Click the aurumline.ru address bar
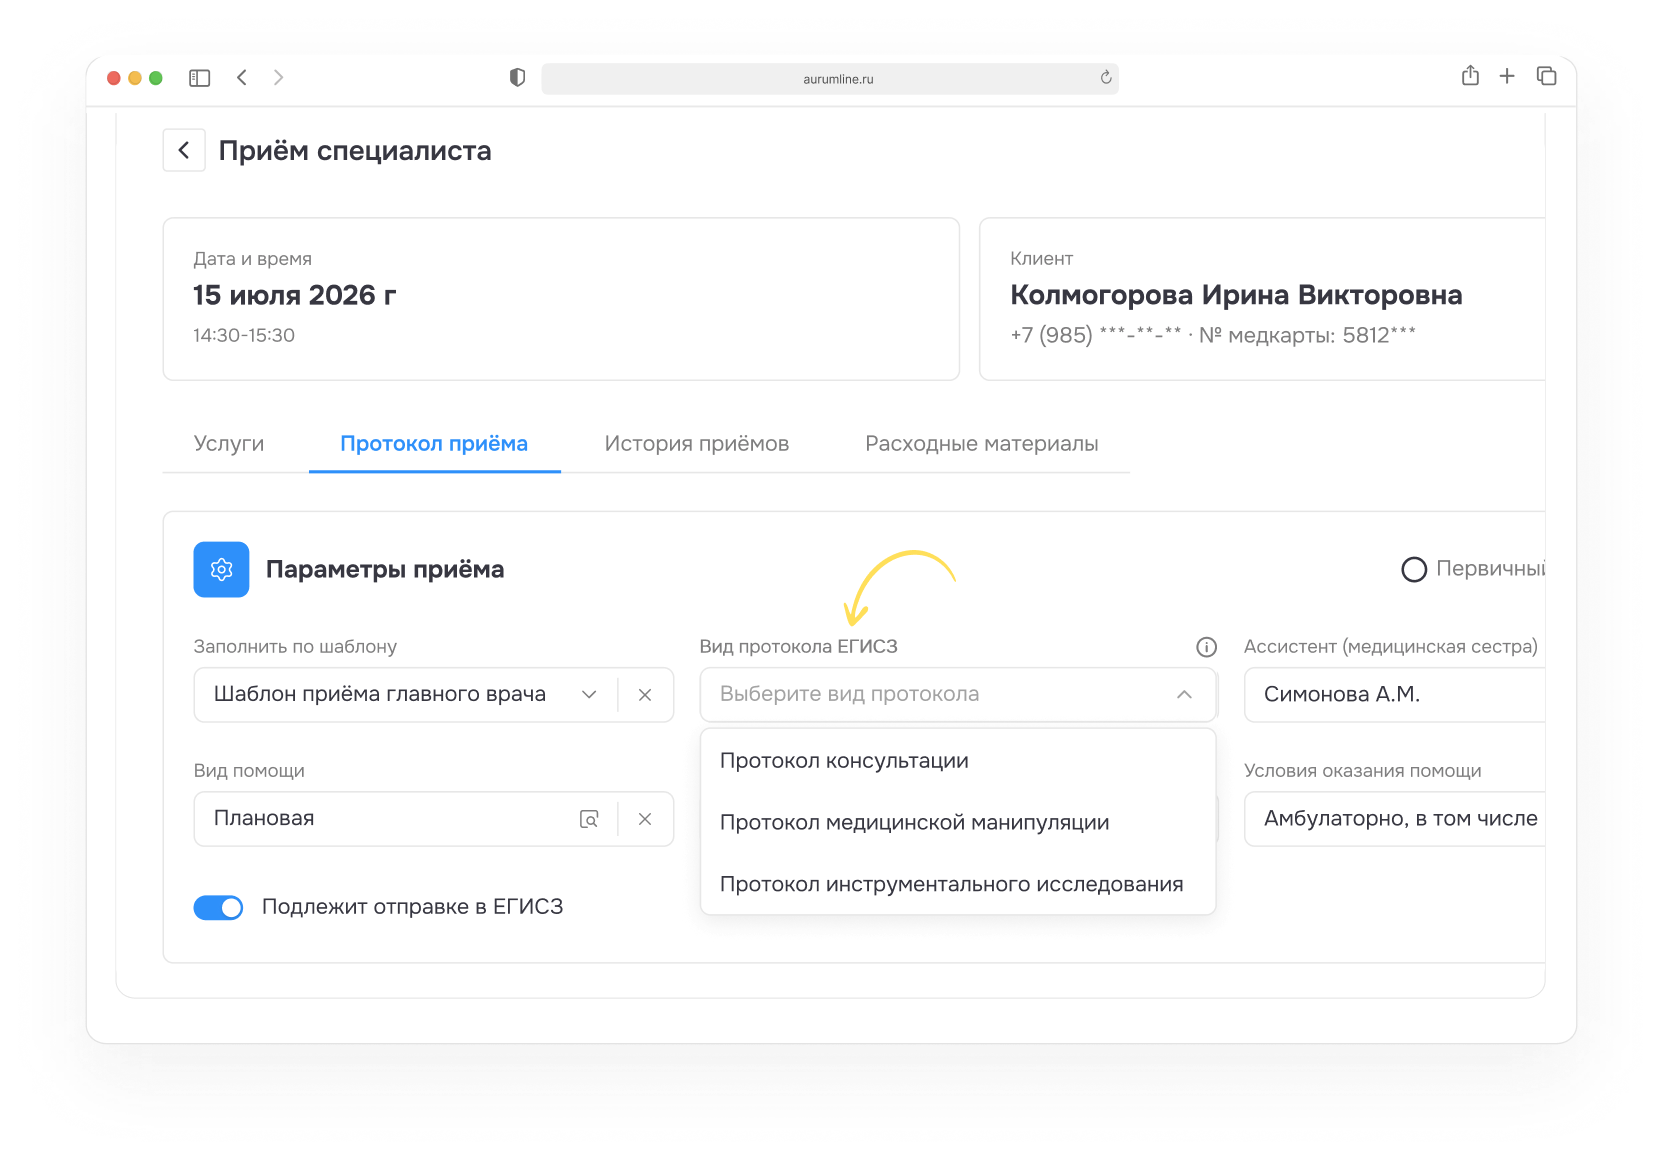1663x1161 pixels. [830, 79]
